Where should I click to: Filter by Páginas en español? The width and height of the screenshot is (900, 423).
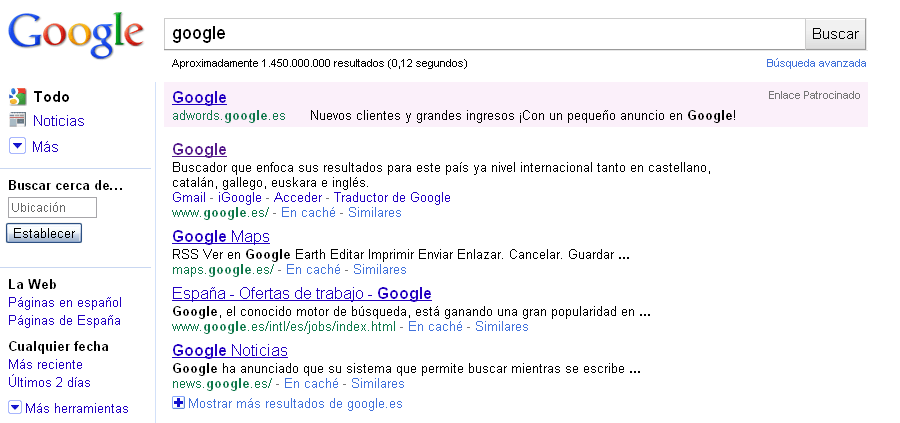pyautogui.click(x=65, y=302)
